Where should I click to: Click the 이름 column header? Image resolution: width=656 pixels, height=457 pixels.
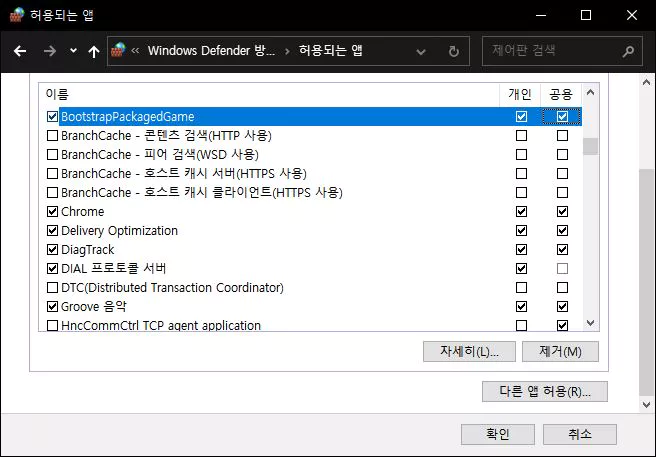[269, 94]
